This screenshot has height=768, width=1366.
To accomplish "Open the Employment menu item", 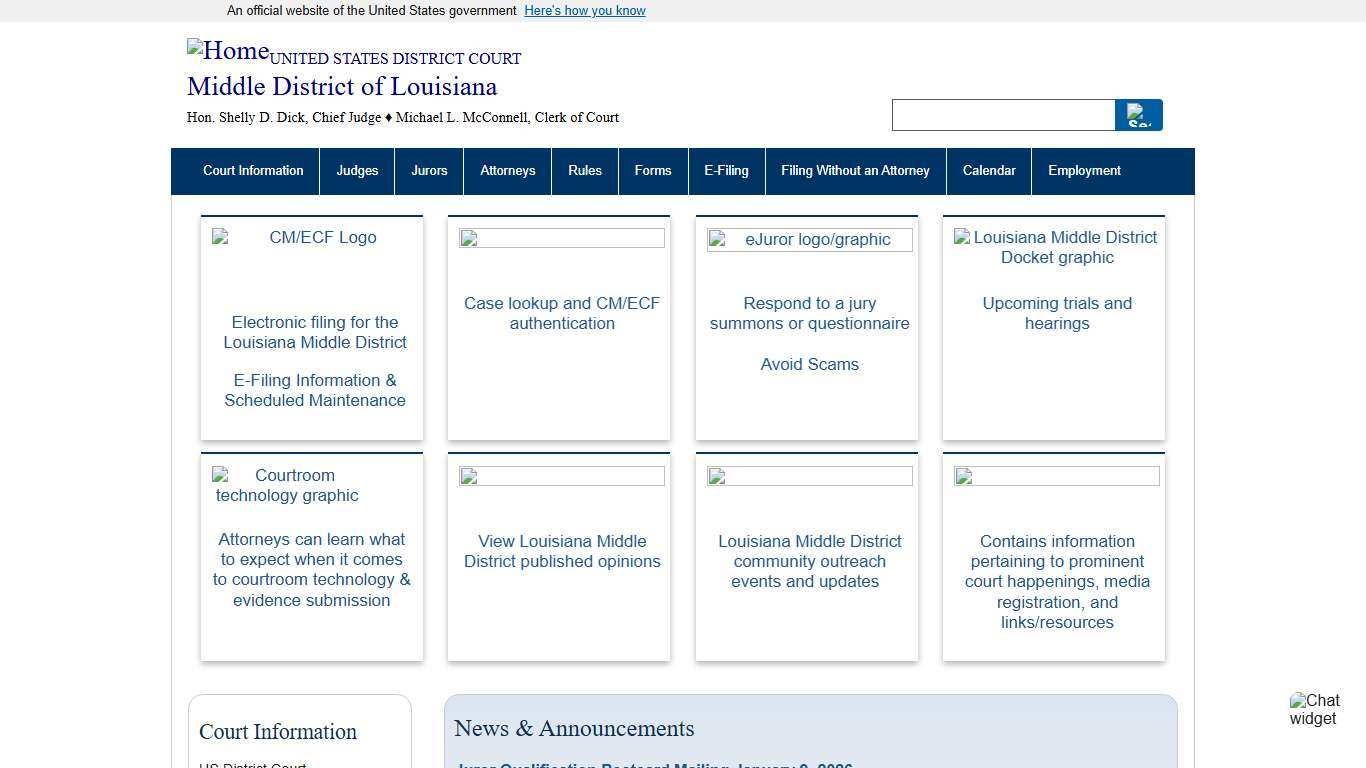I will point(1084,171).
